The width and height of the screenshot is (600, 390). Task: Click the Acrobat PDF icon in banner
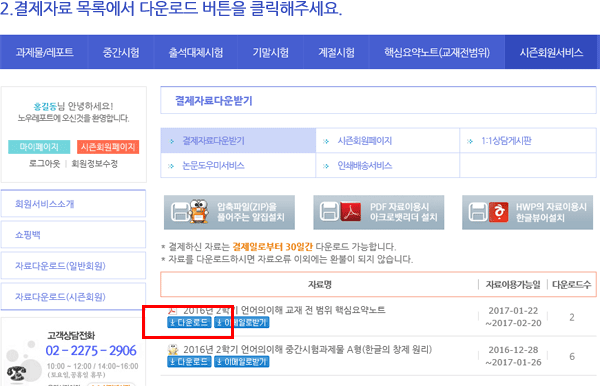(351, 212)
